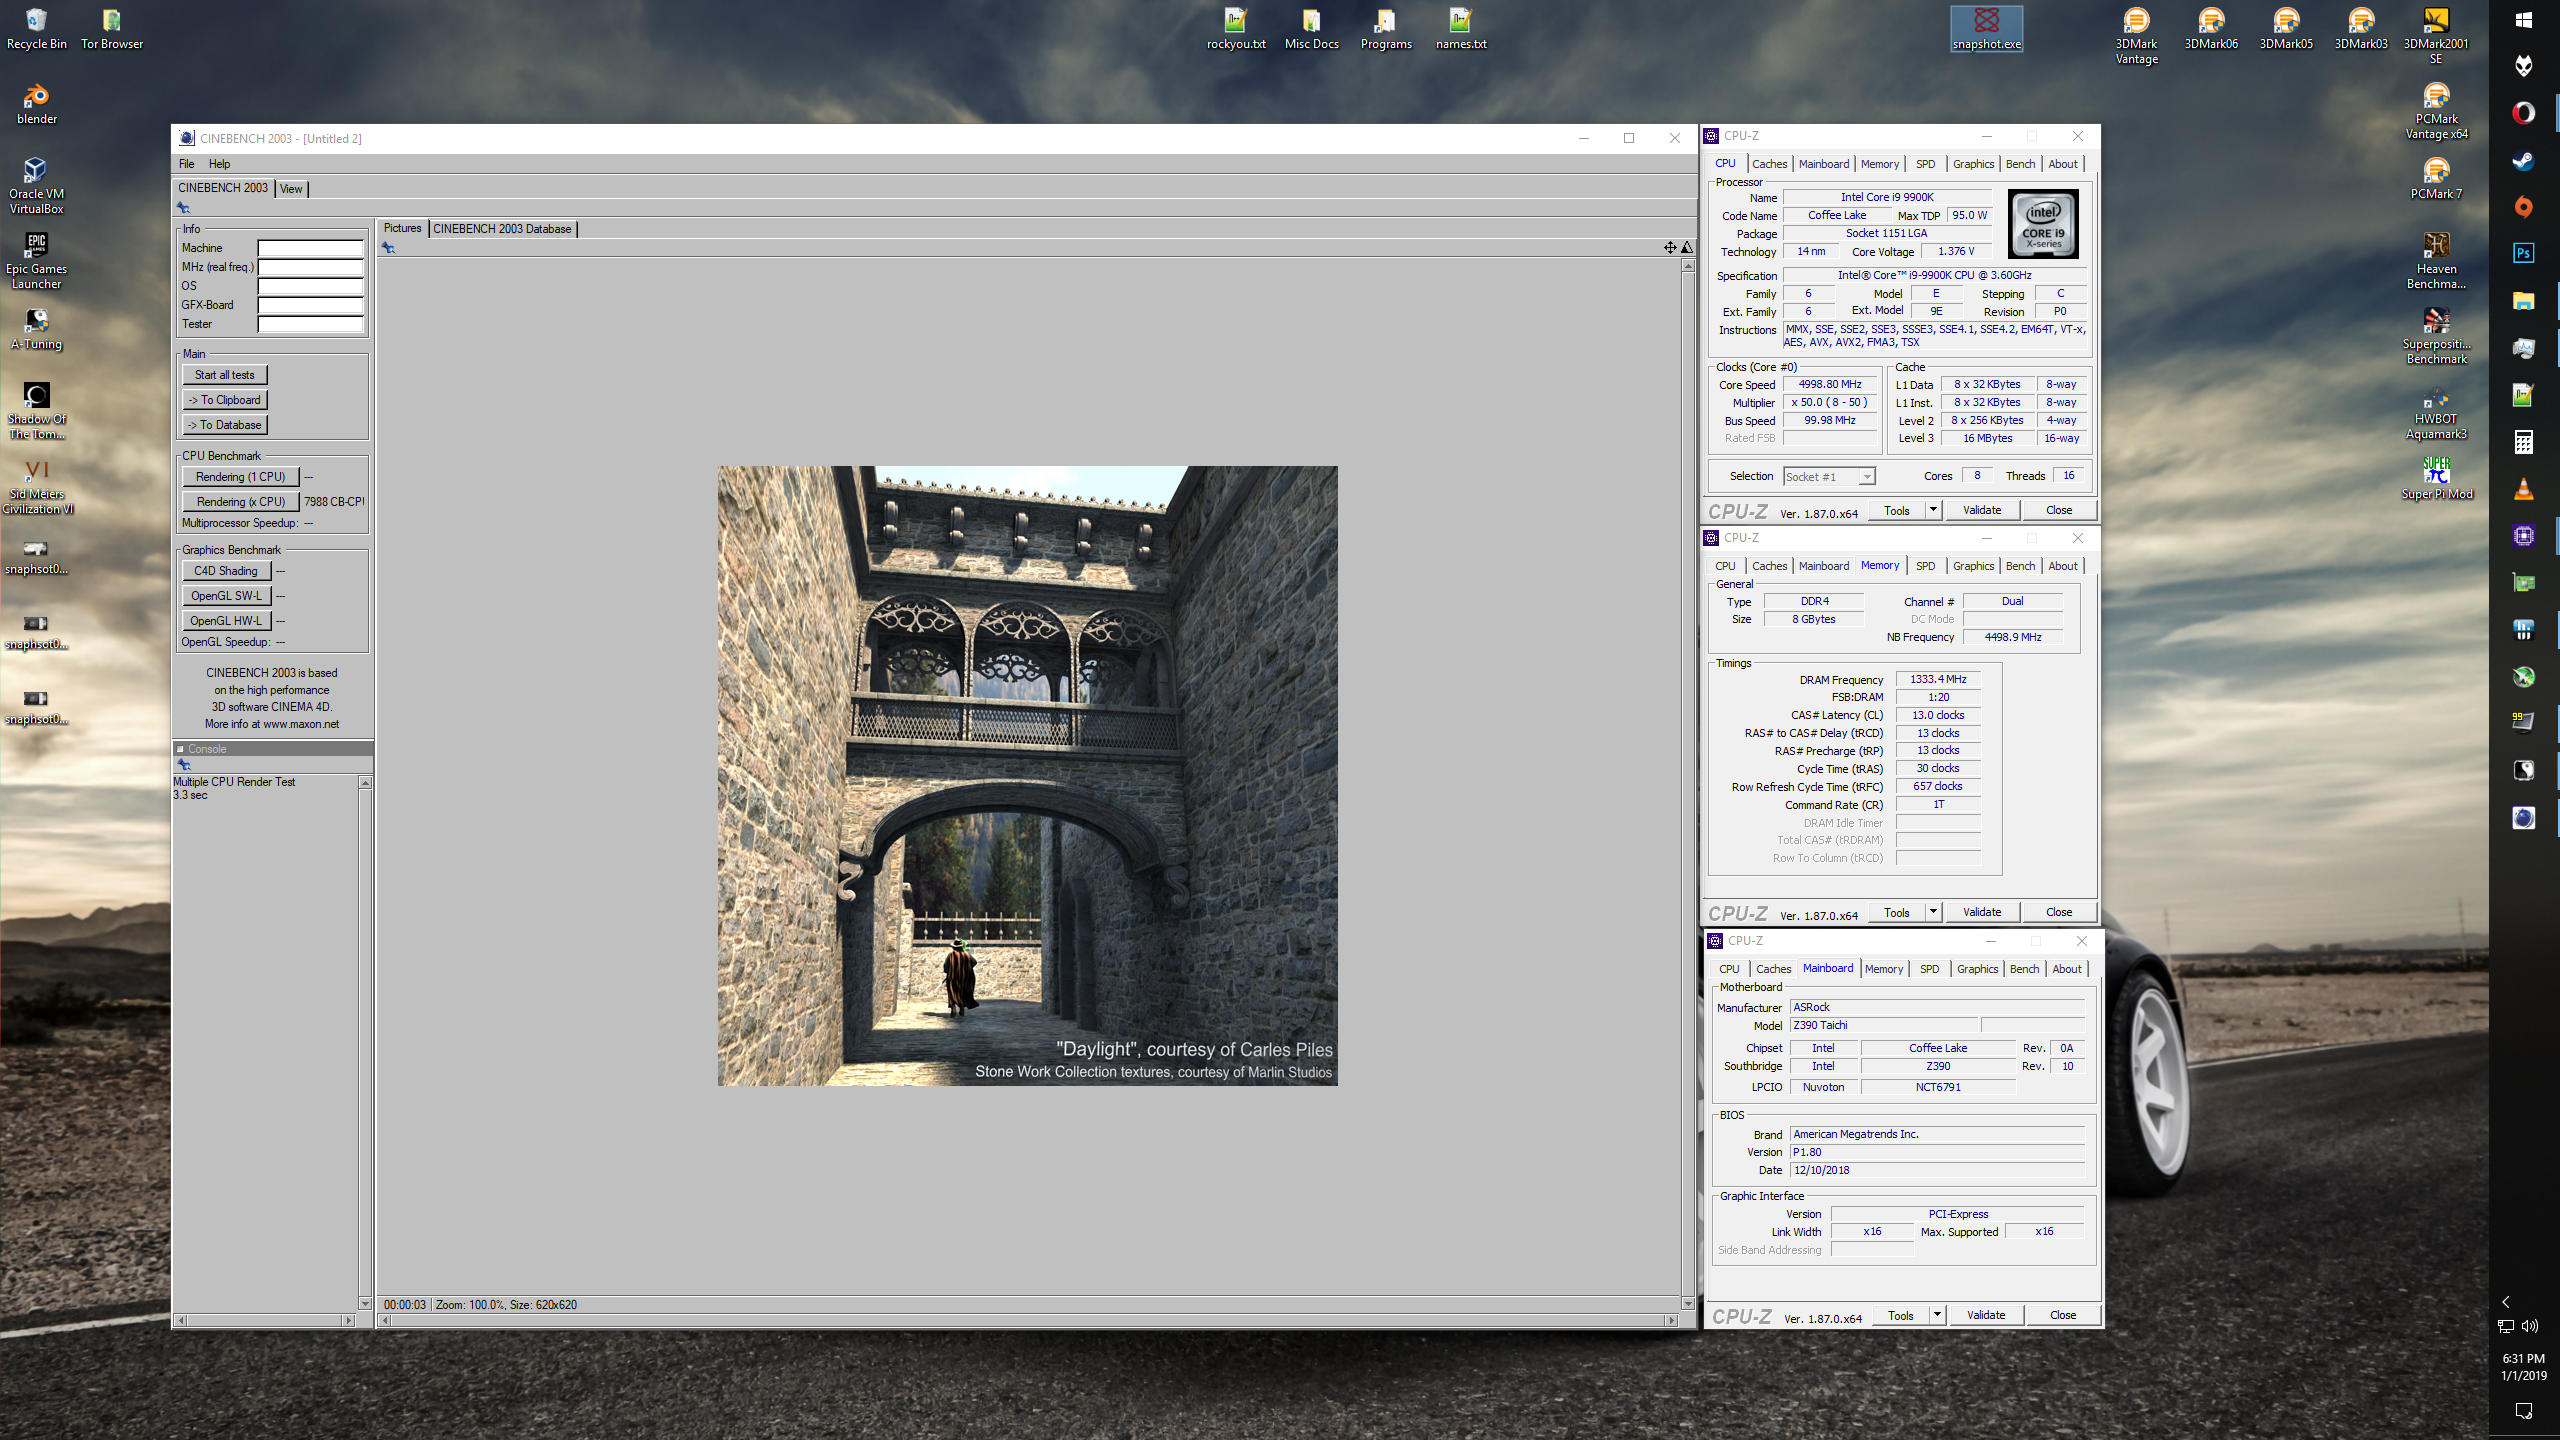Switch to the CINEBENCH 2003 Database tab
The height and width of the screenshot is (1440, 2560).
tap(502, 229)
